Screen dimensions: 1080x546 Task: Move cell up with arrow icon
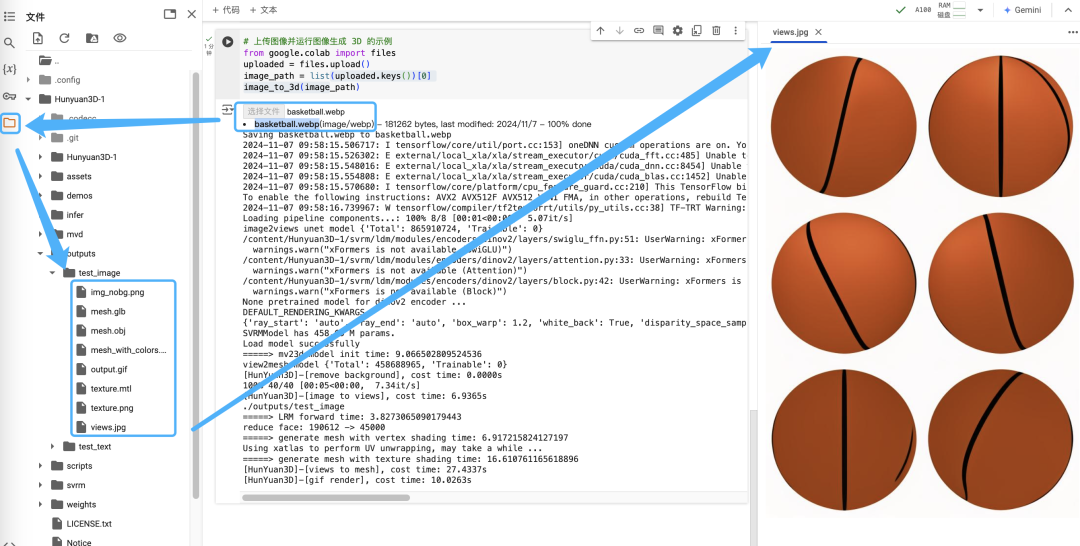coord(601,30)
